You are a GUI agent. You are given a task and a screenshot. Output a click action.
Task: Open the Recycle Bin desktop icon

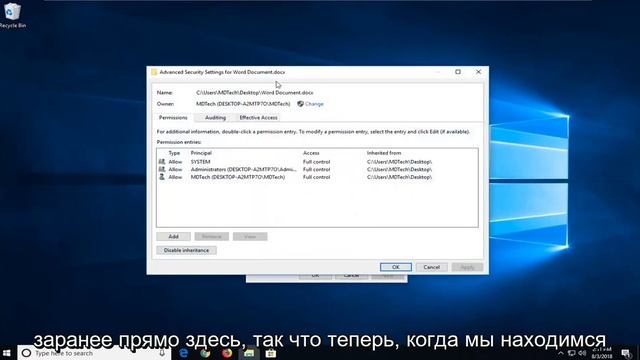12,16
